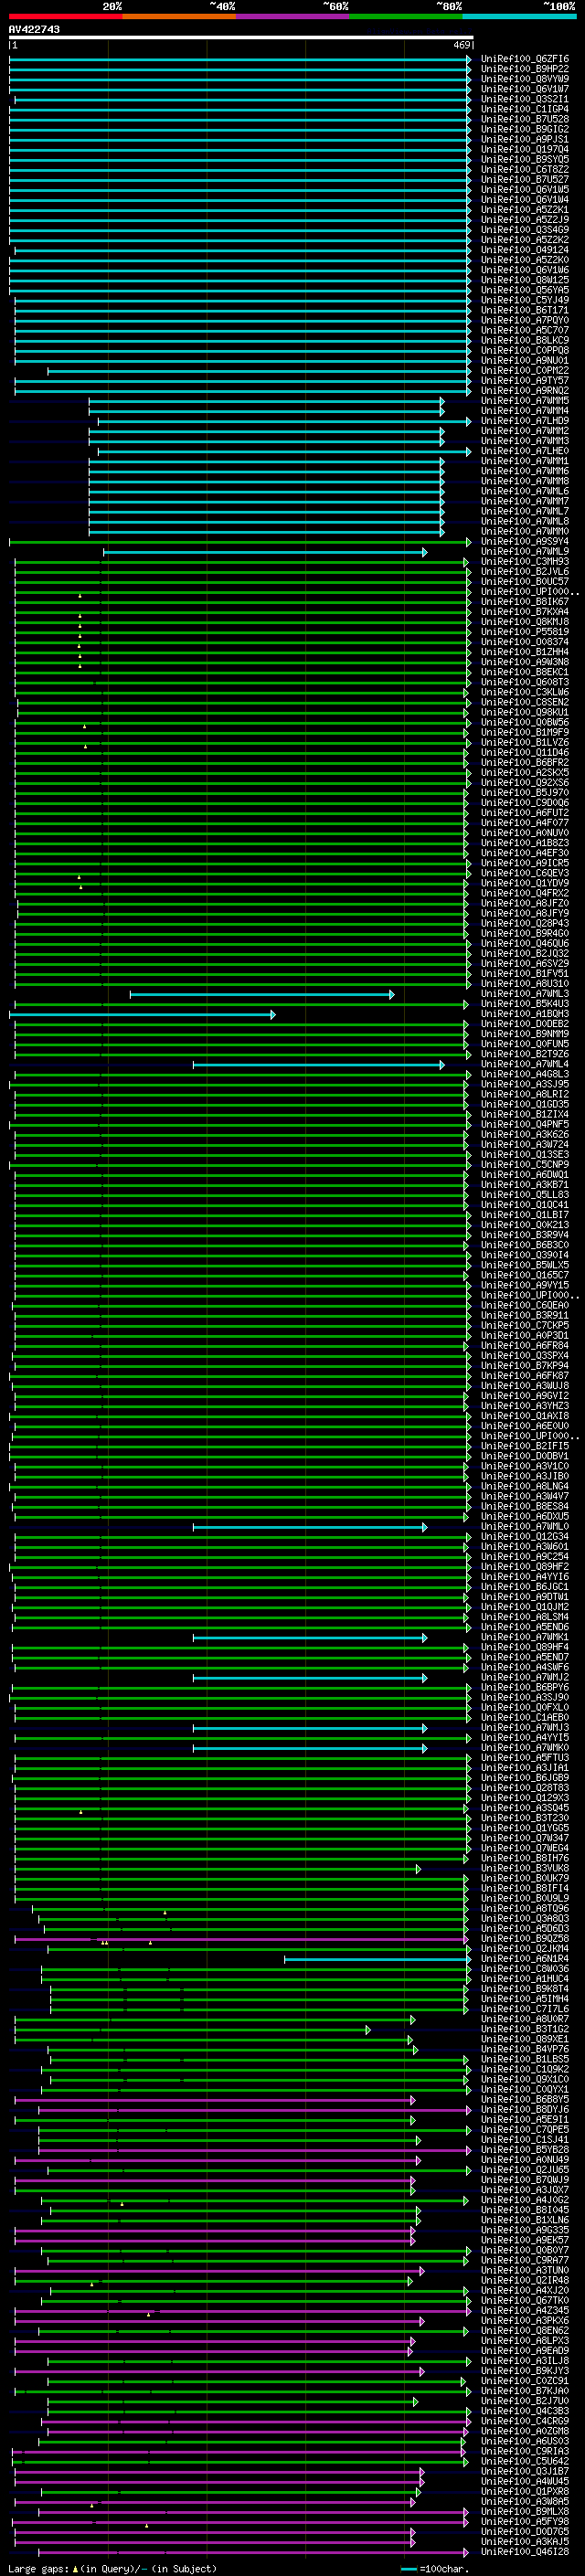
Task: Click the red 20% identity legend bar
Action: pyautogui.click(x=65, y=16)
